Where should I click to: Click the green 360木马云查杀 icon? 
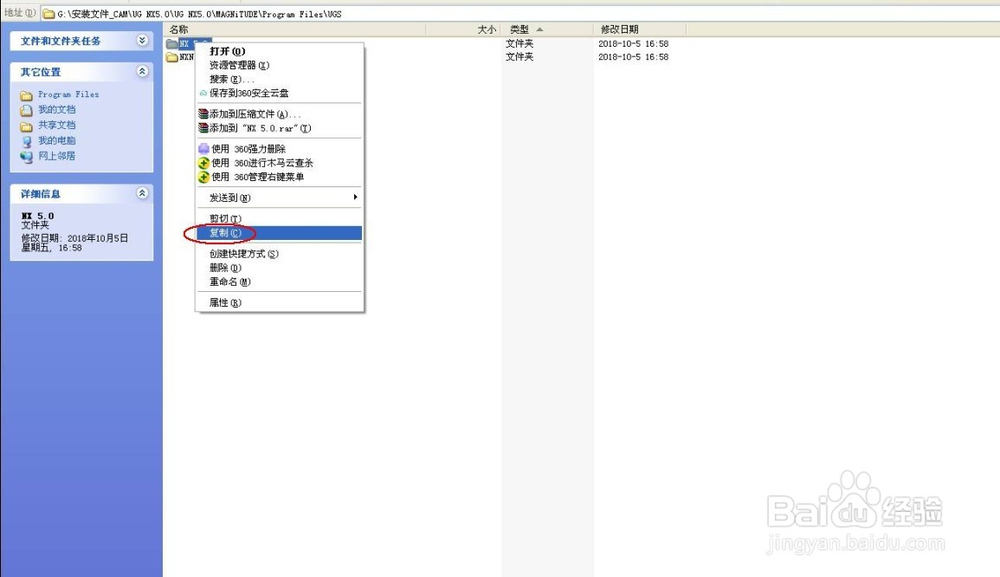tap(204, 161)
